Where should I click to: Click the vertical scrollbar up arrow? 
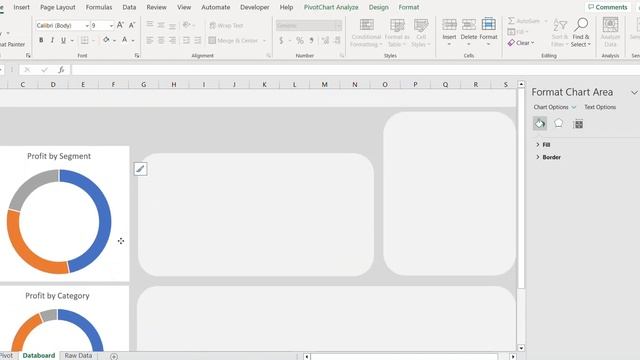[521, 84]
